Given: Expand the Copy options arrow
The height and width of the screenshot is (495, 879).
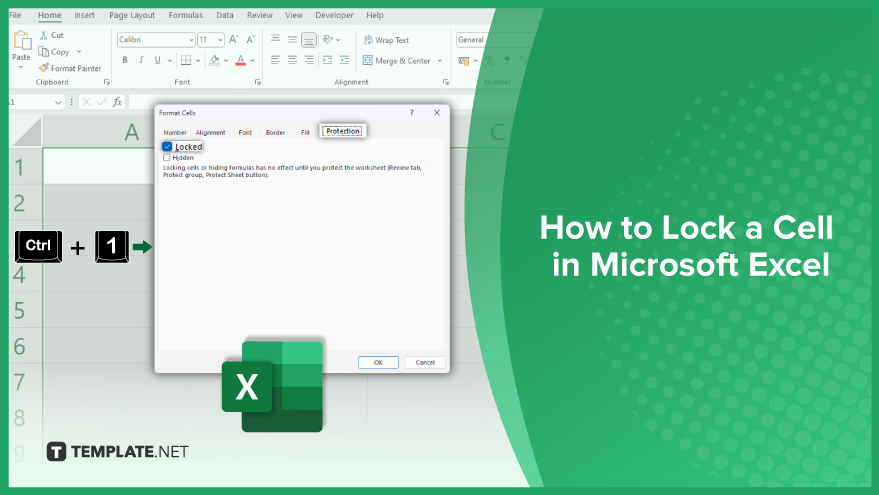Looking at the screenshot, I should [79, 52].
